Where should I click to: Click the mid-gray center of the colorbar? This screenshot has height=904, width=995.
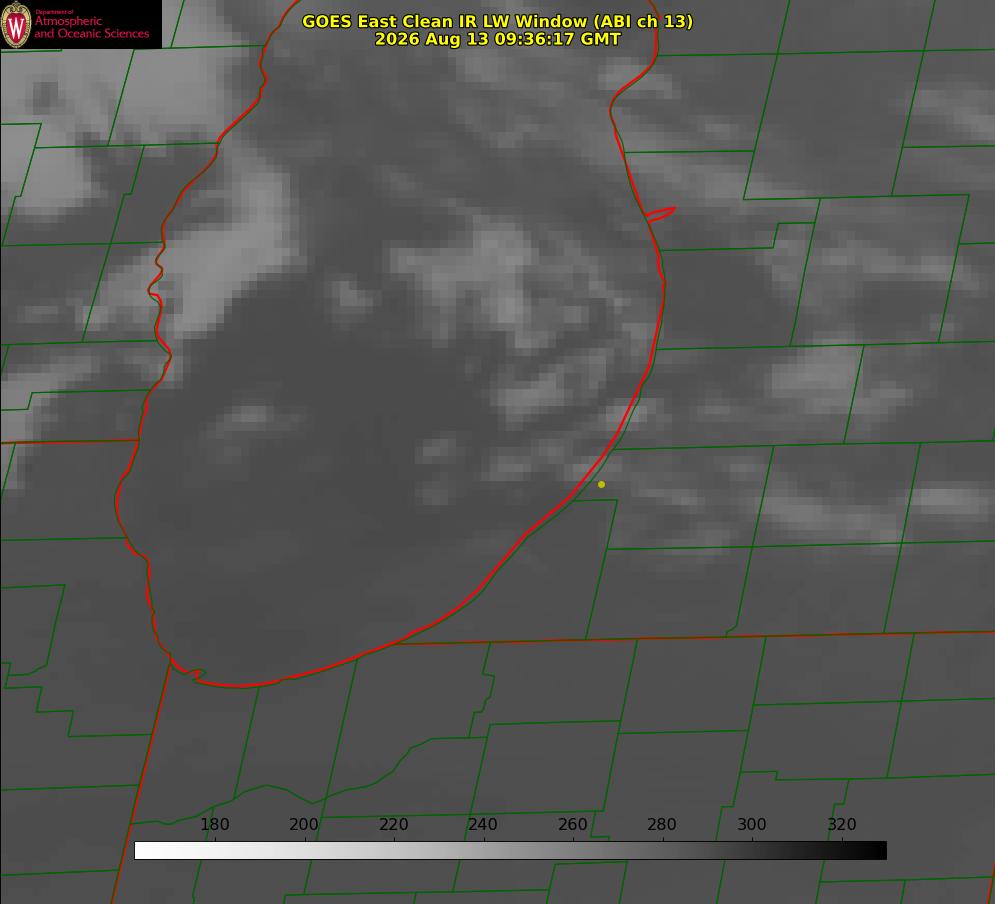click(510, 851)
